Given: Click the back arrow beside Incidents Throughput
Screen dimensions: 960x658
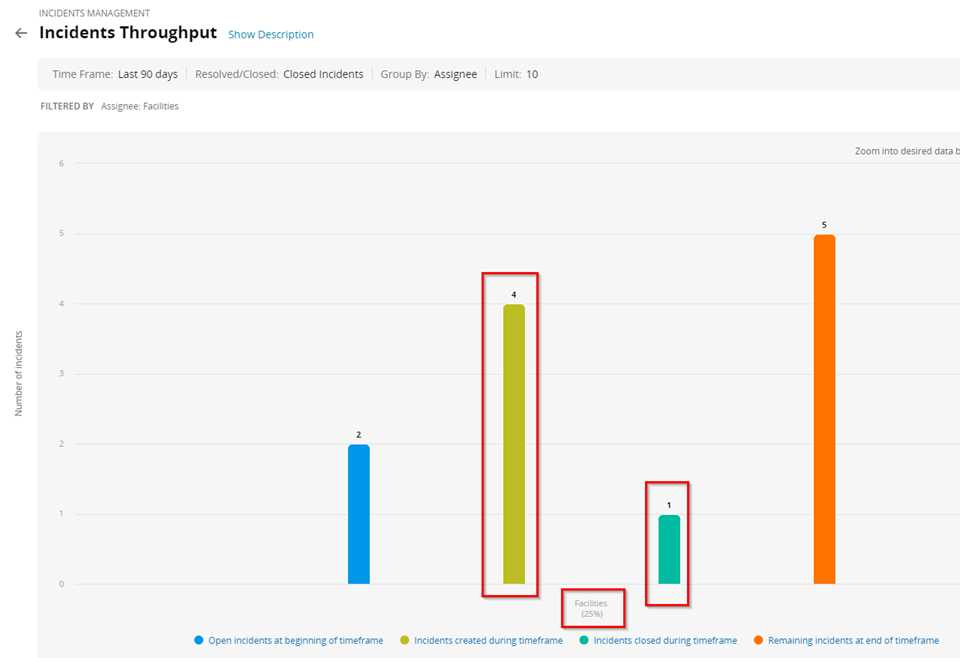Looking at the screenshot, I should click(21, 33).
